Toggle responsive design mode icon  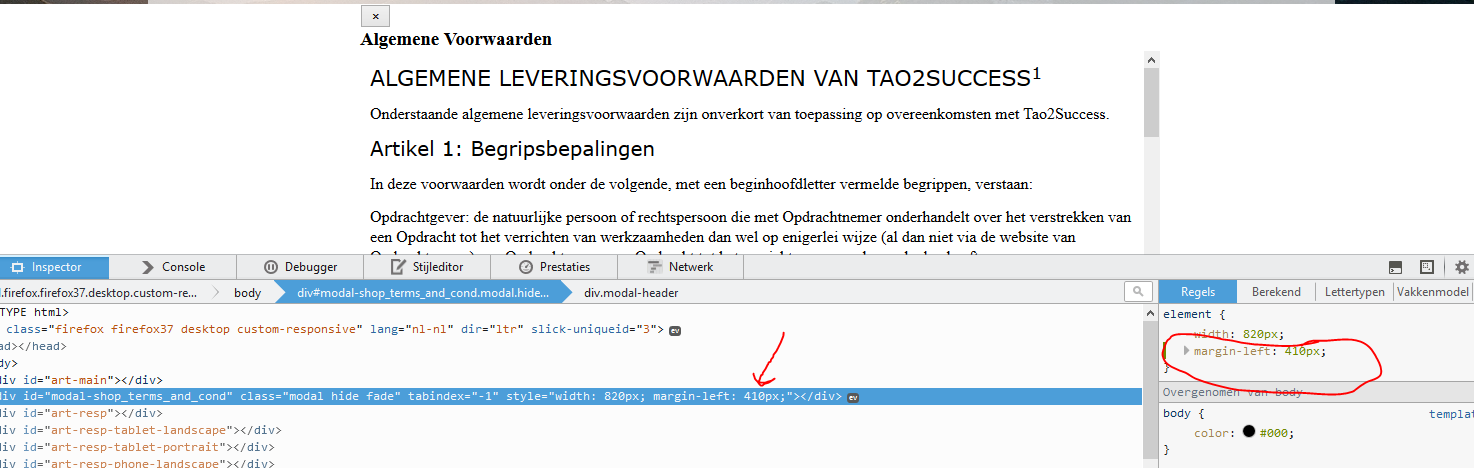[x=1427, y=267]
